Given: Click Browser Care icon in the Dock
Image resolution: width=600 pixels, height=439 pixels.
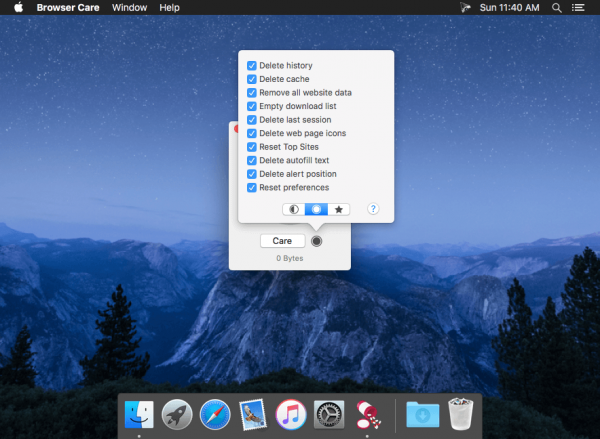Looking at the screenshot, I should (x=367, y=415).
